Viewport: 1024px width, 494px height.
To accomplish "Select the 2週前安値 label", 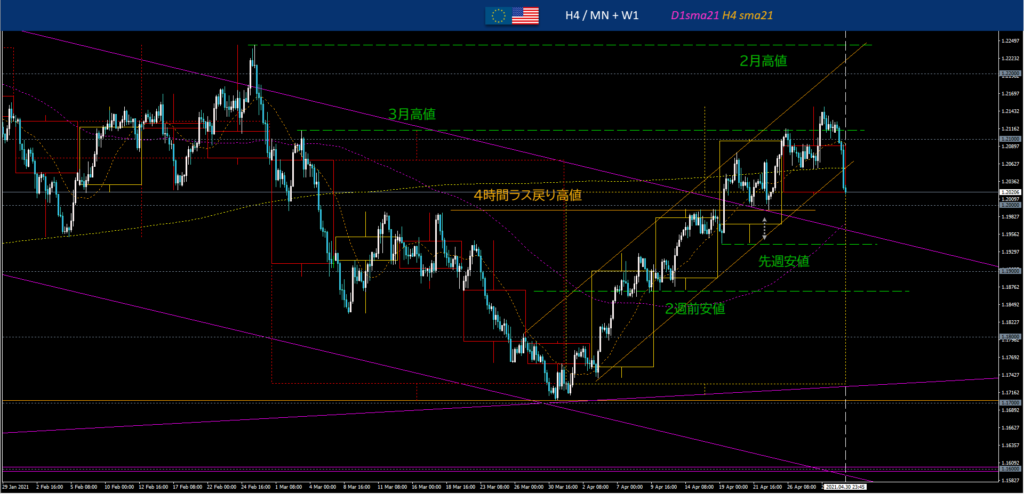I will click(x=695, y=308).
